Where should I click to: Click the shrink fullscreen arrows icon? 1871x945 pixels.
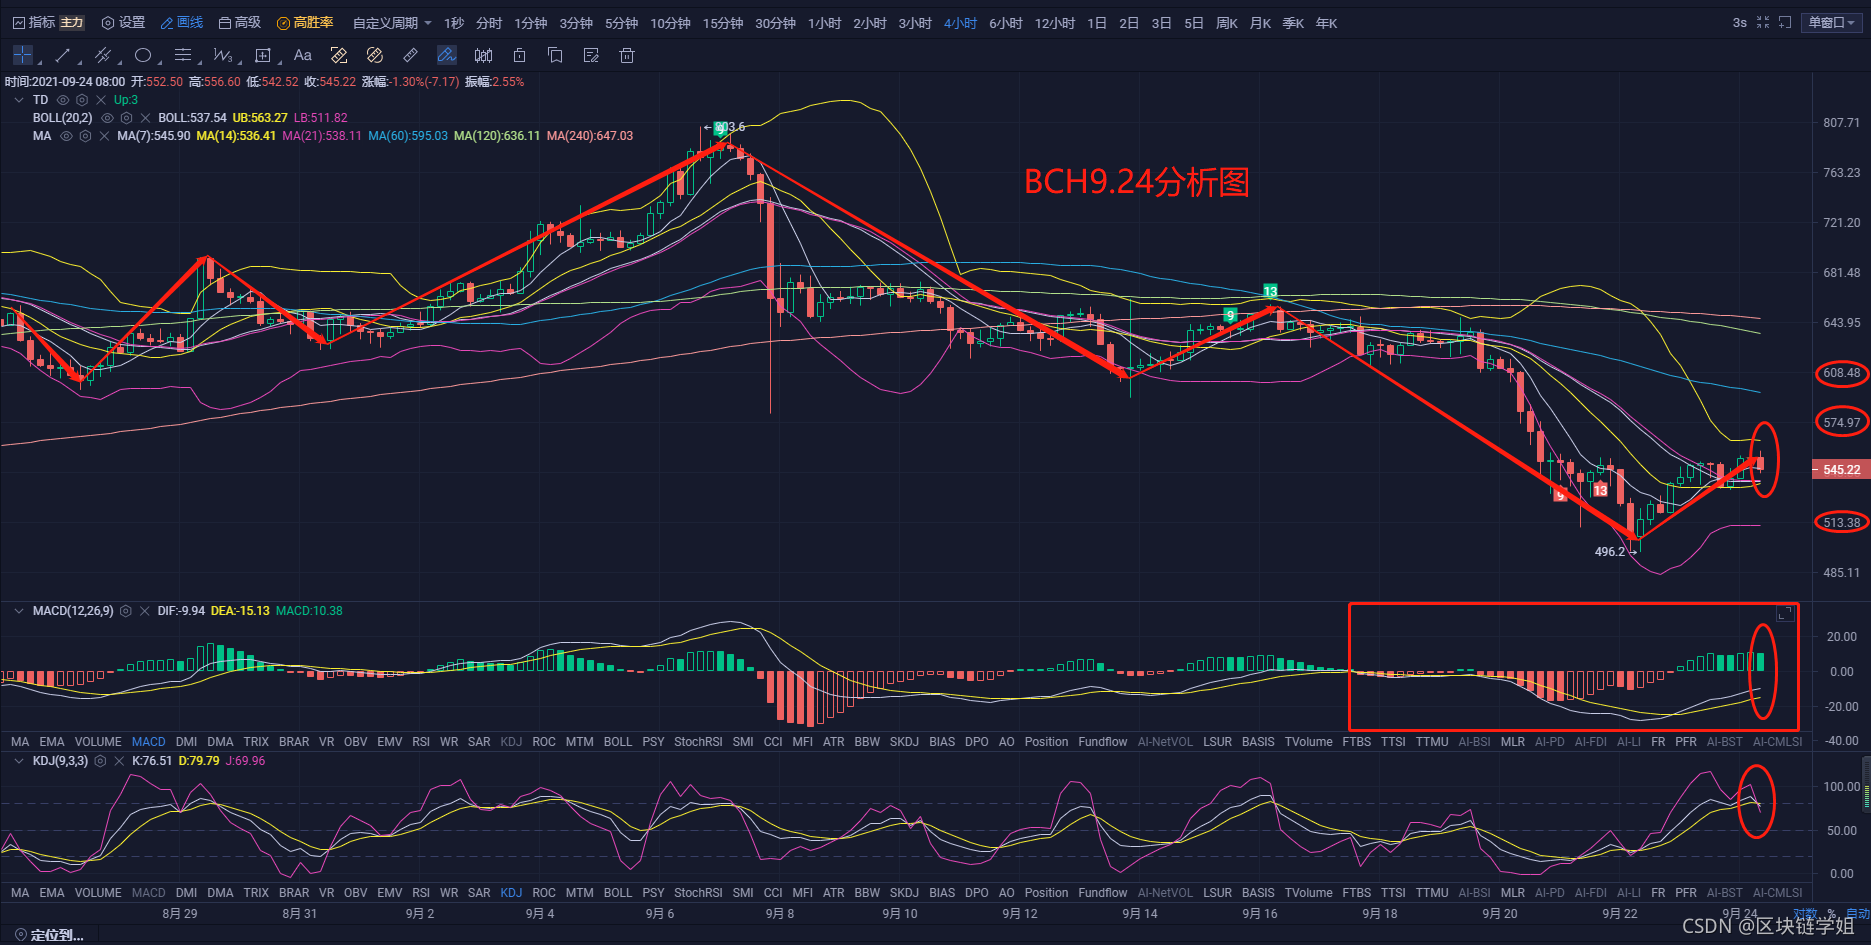click(x=1763, y=22)
